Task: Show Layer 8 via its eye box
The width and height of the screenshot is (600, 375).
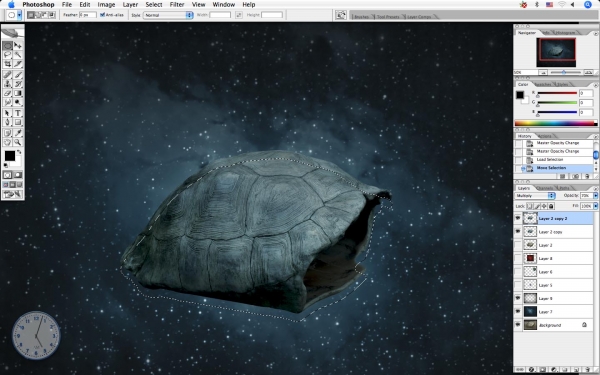Action: (518, 258)
